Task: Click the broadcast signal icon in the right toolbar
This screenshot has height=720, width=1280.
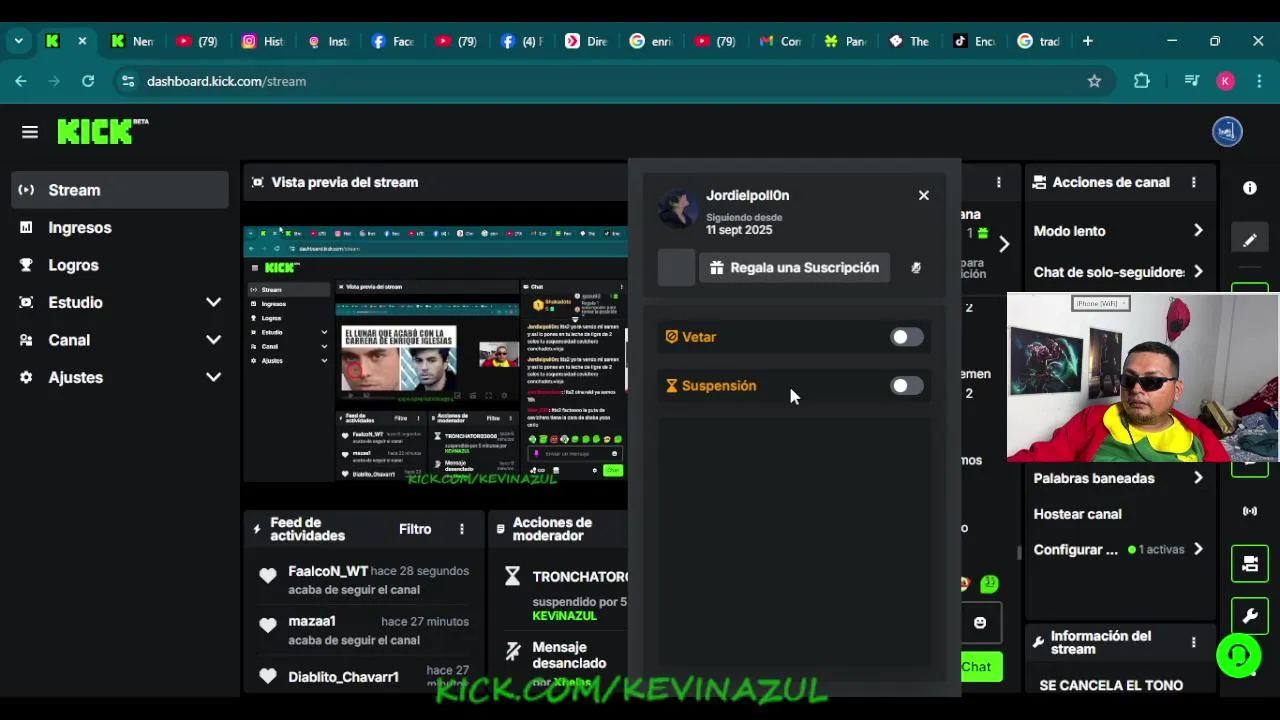Action: [x=1250, y=511]
